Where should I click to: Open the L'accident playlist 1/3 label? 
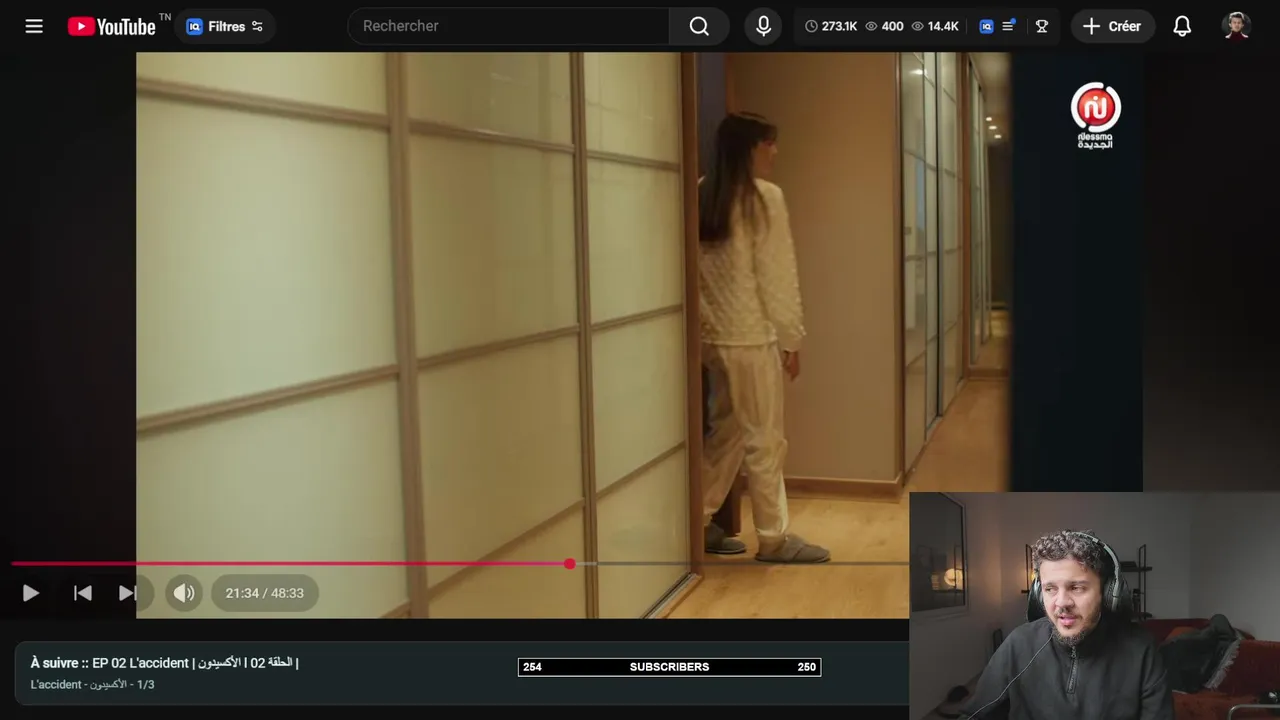pos(92,685)
